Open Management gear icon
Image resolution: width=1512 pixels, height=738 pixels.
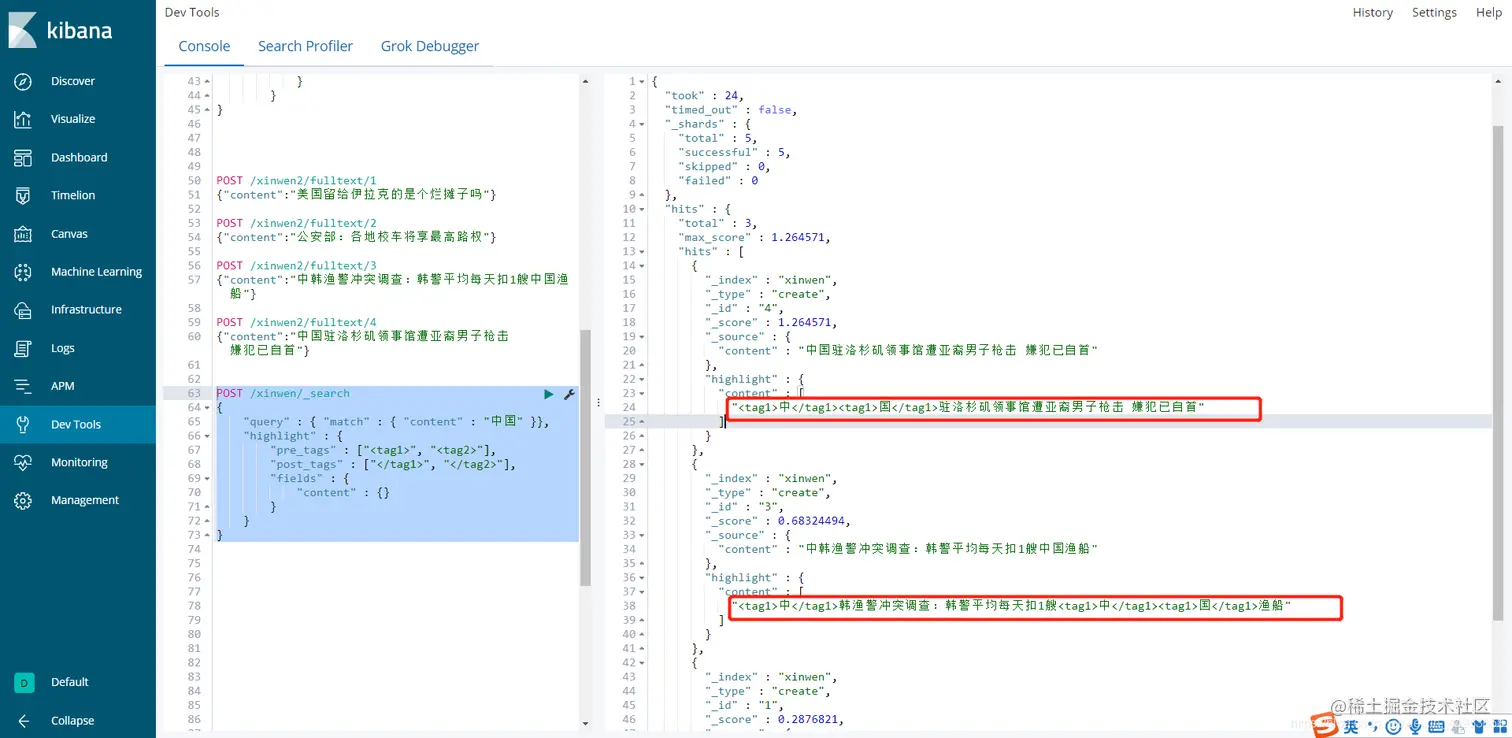pos(23,501)
